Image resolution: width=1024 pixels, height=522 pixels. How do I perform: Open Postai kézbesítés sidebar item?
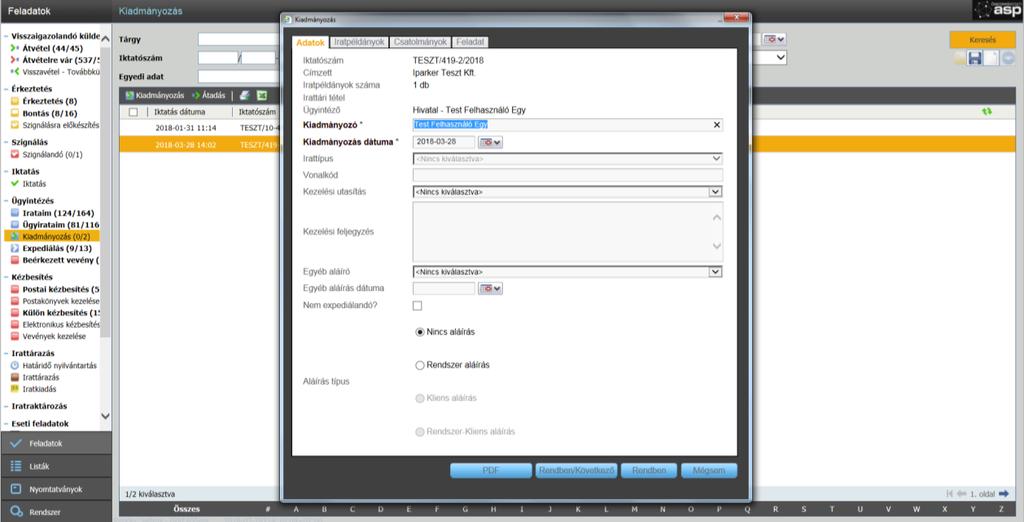pos(55,289)
